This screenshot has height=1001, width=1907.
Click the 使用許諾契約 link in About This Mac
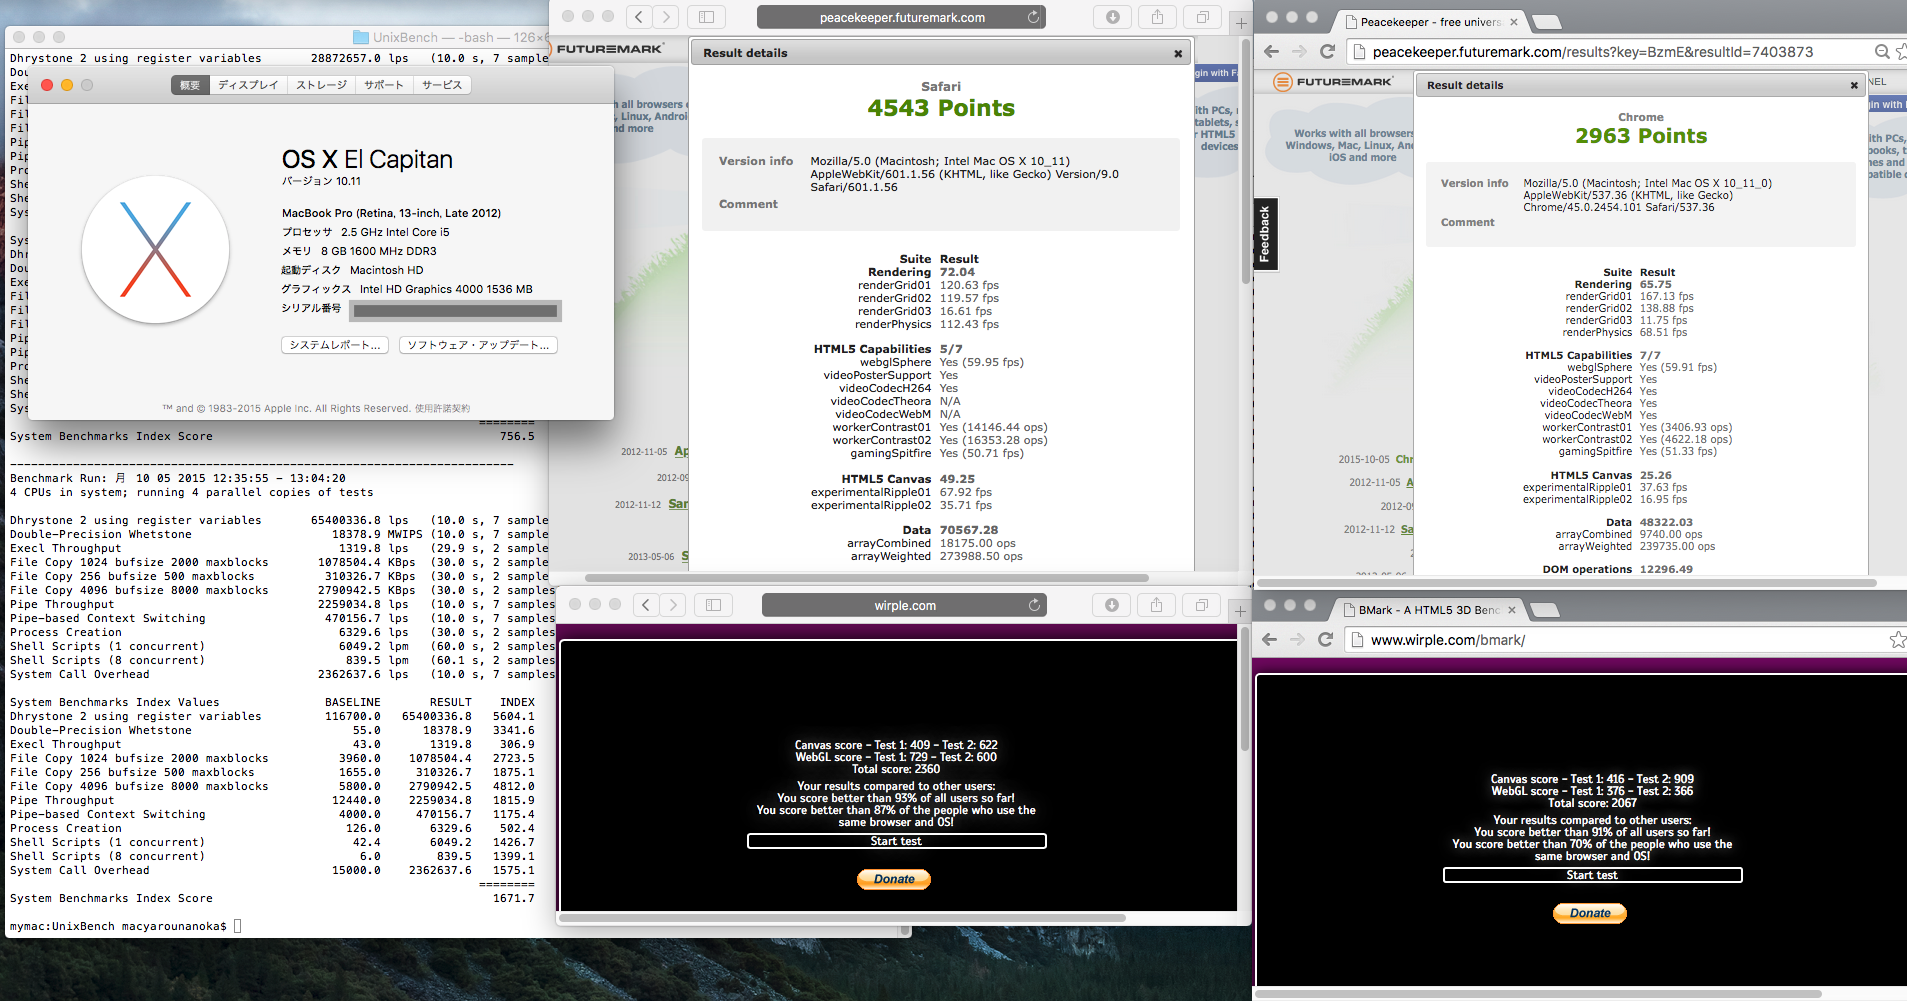coord(442,409)
